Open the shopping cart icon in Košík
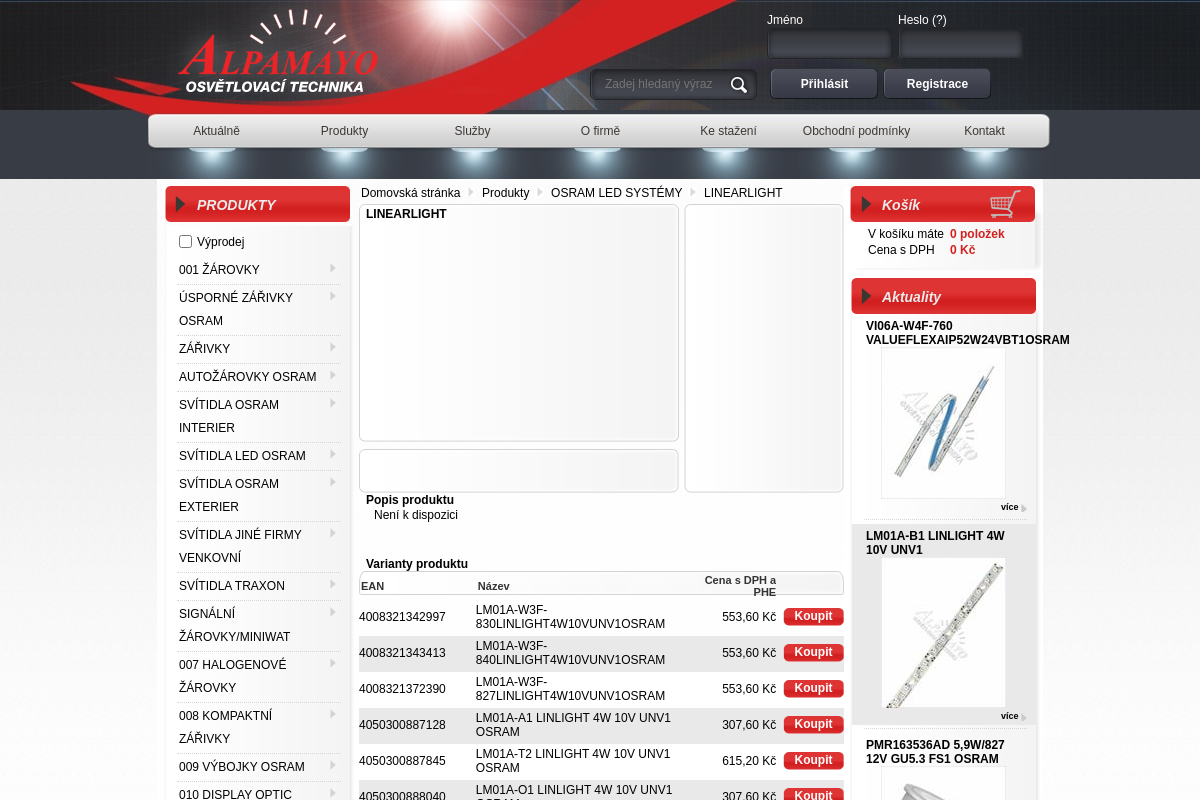 (x=1005, y=204)
